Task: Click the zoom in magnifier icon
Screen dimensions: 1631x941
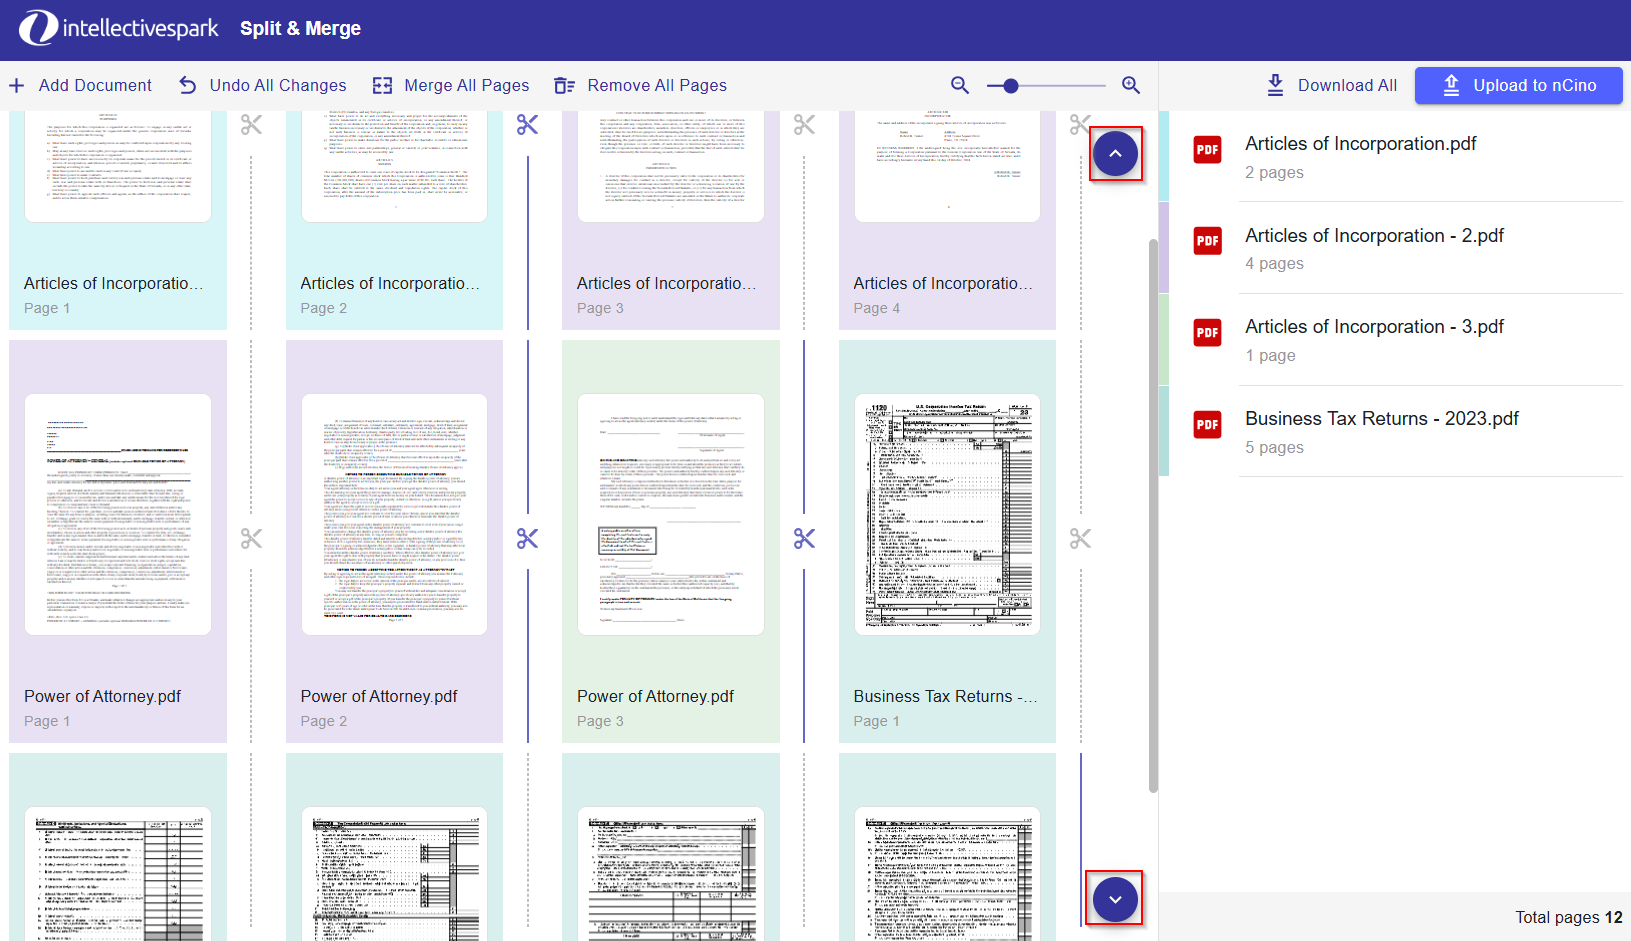Action: [x=1131, y=86]
